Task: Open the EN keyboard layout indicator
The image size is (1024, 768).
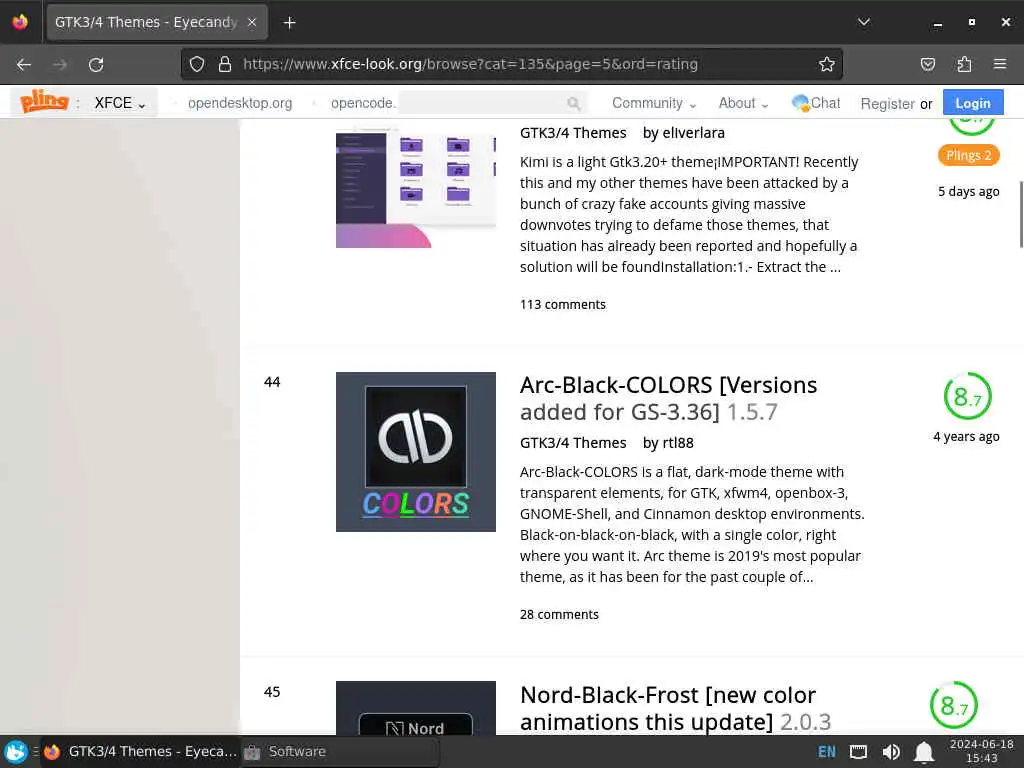Action: [827, 752]
